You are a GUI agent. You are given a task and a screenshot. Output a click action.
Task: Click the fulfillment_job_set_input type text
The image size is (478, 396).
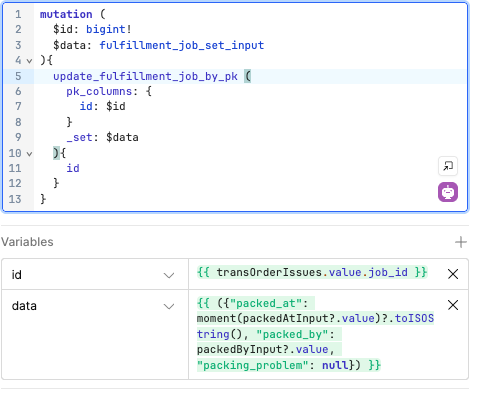click(182, 45)
